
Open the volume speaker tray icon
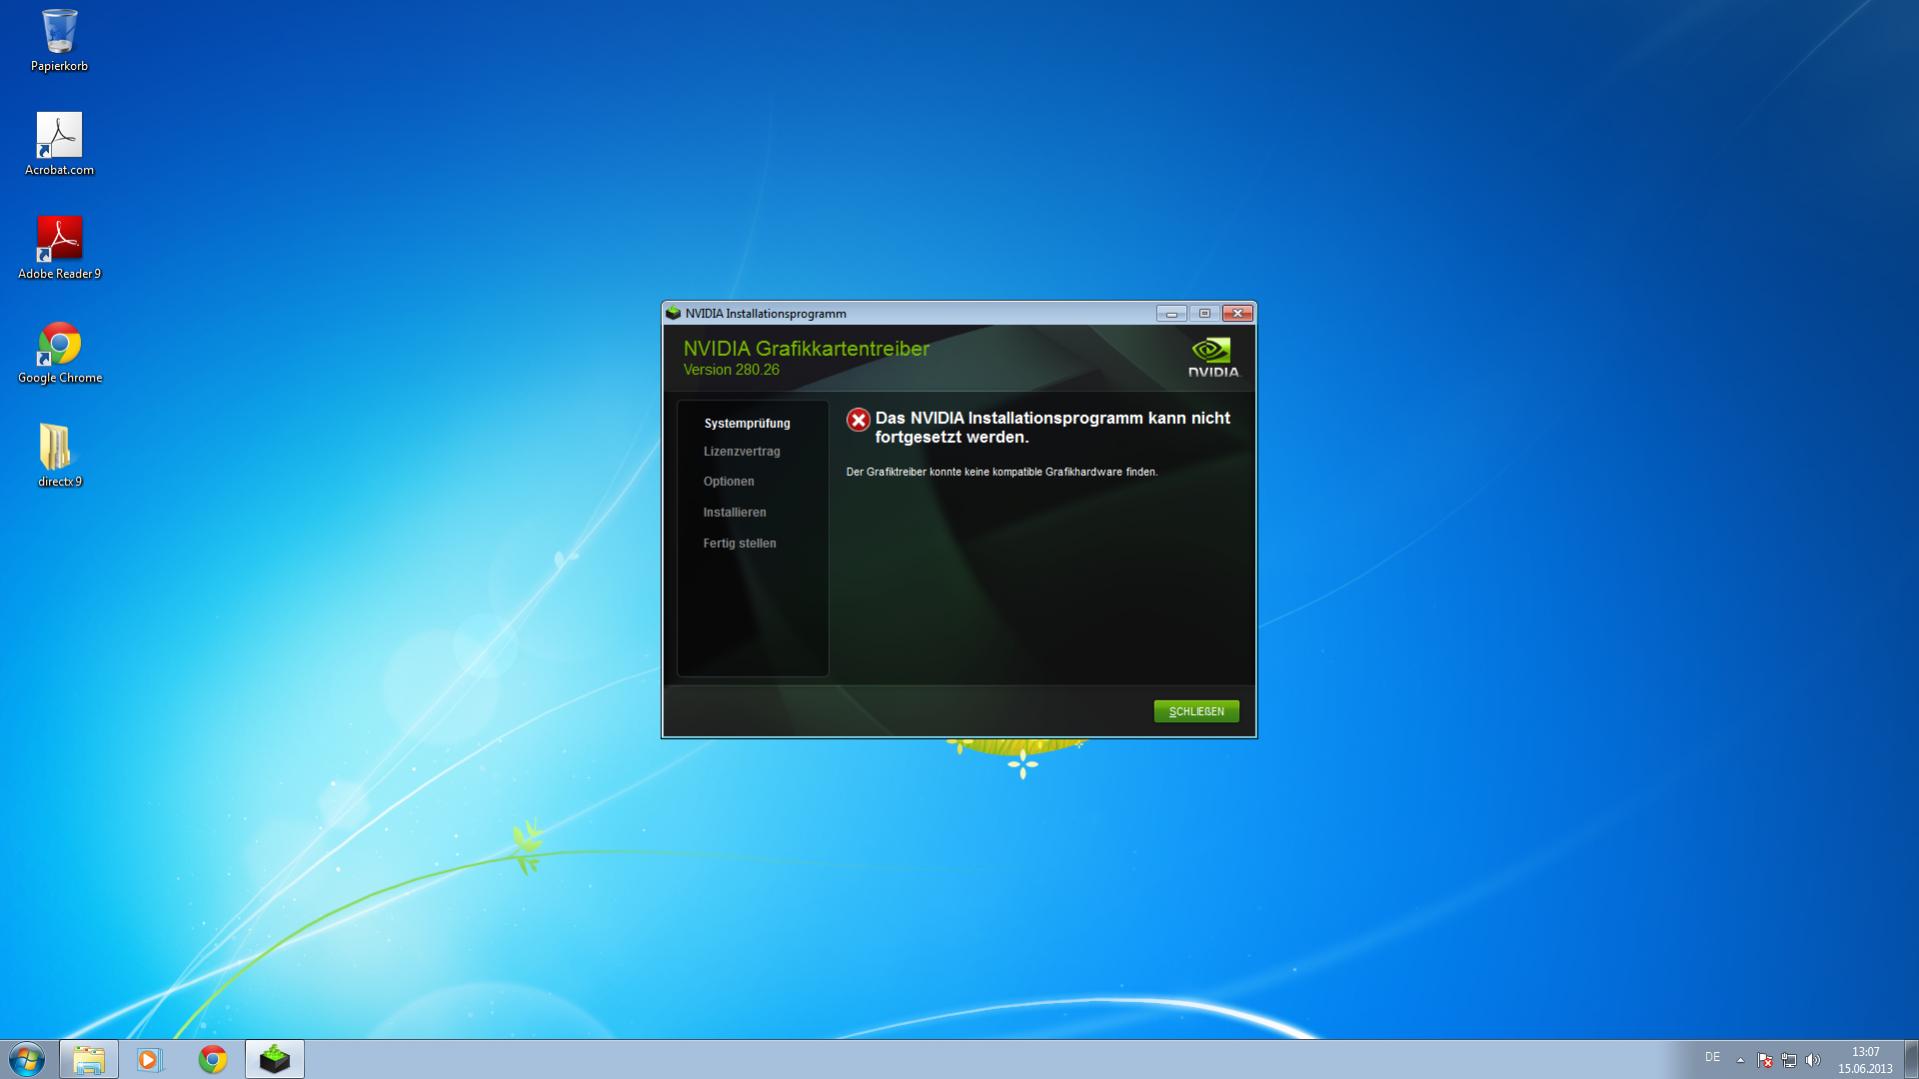(x=1812, y=1060)
